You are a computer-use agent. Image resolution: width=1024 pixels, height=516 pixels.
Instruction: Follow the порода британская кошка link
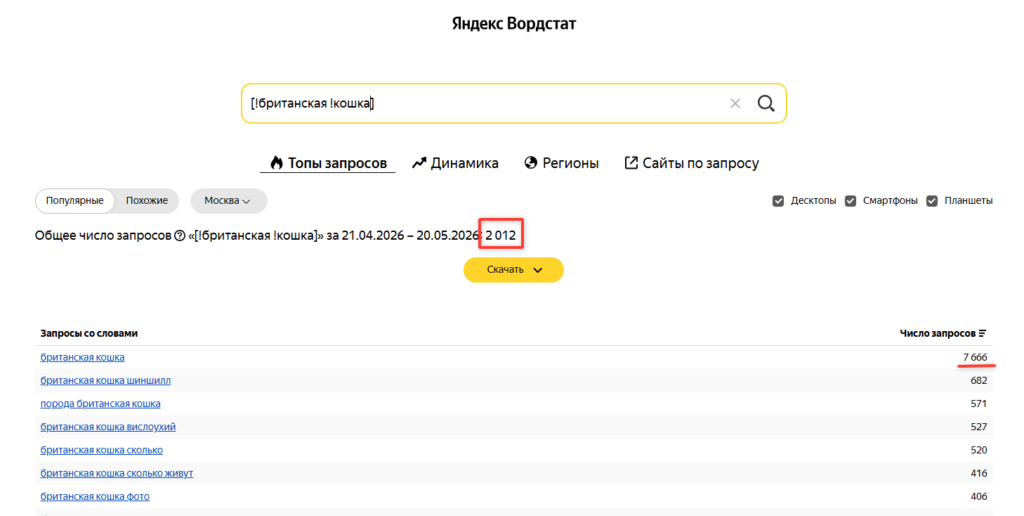pos(100,404)
